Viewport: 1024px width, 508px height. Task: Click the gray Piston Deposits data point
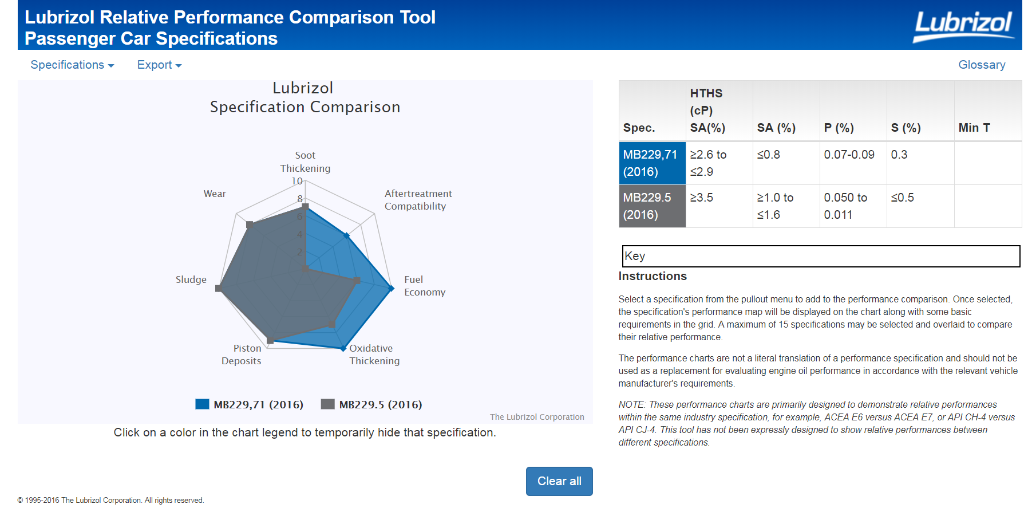(x=269, y=341)
